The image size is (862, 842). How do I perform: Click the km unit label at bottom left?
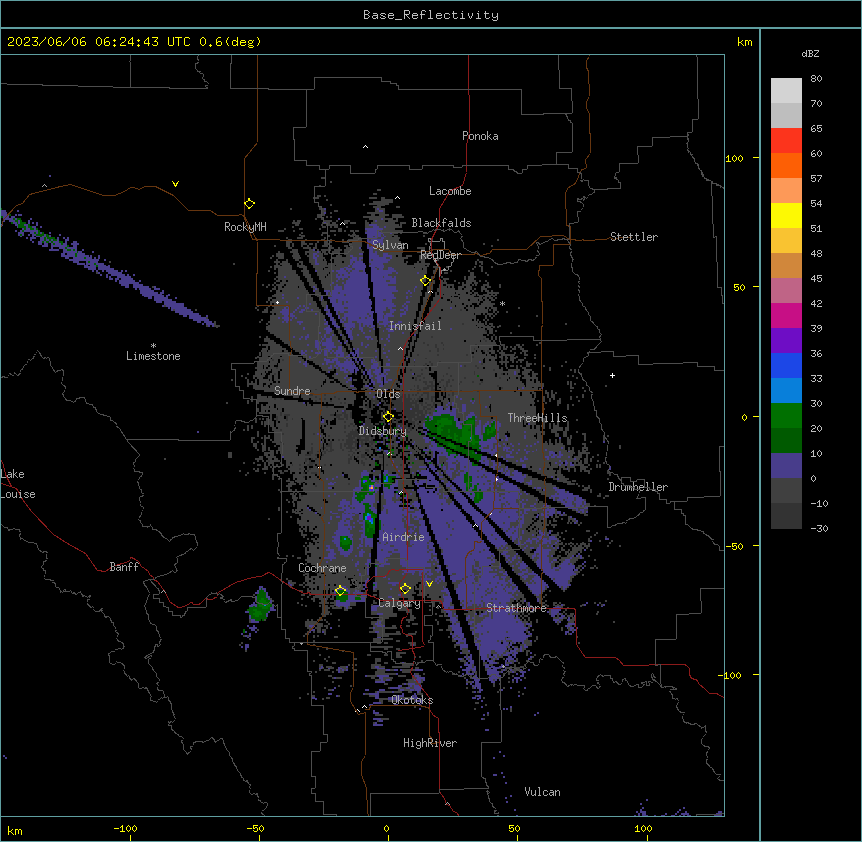(14, 831)
